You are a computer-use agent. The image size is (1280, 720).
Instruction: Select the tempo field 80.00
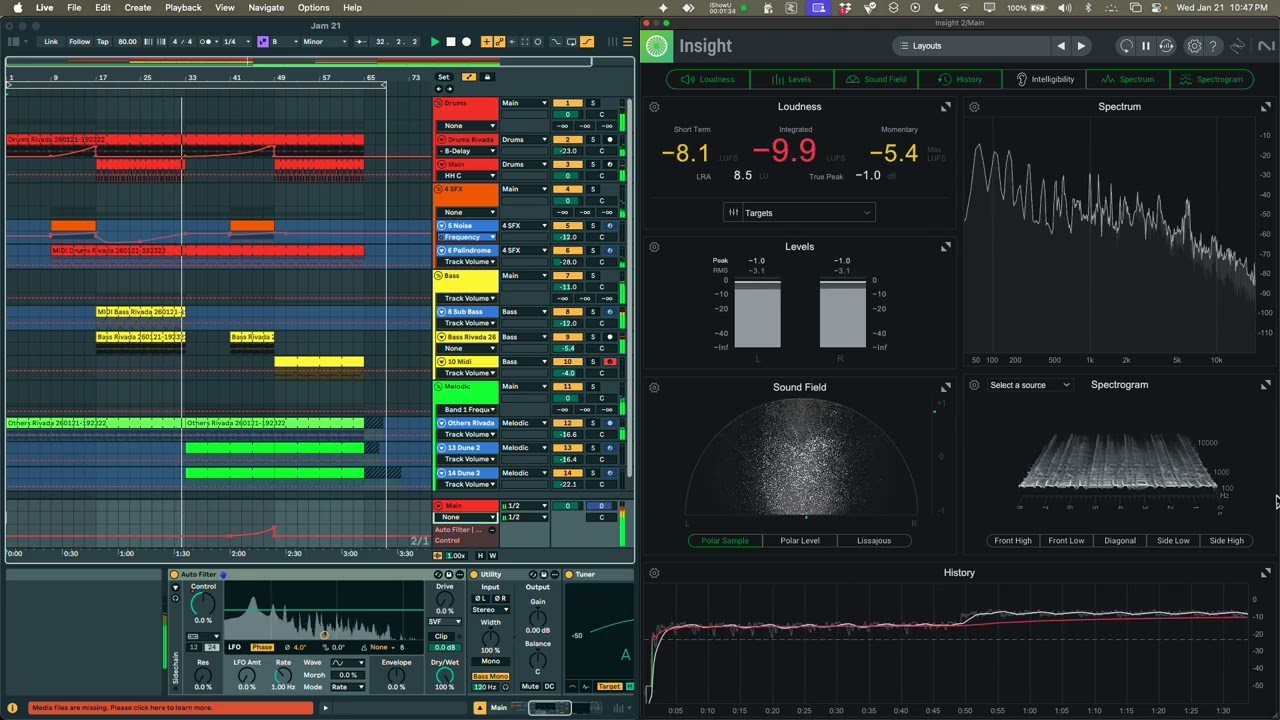point(127,42)
